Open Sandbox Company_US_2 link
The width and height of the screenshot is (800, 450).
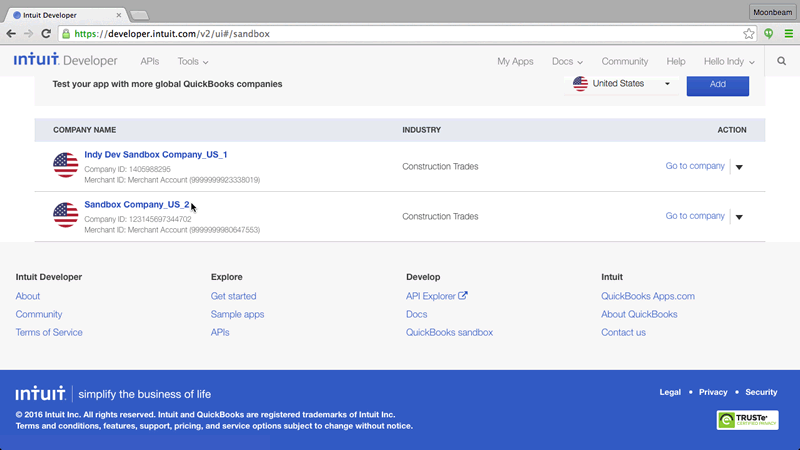(137, 205)
